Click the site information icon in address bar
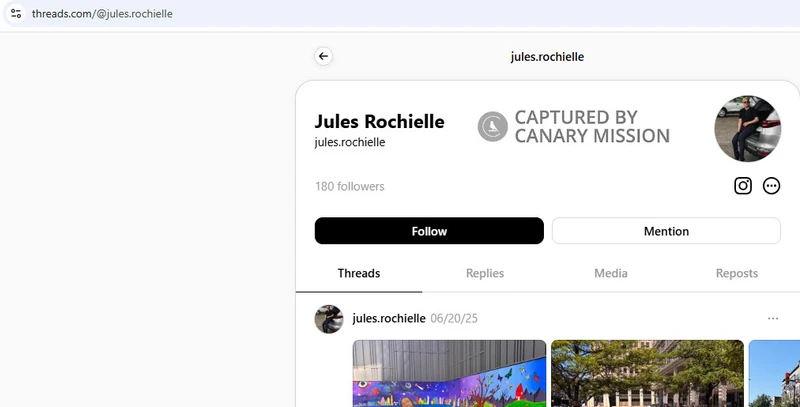Image resolution: width=800 pixels, height=407 pixels. [16, 14]
